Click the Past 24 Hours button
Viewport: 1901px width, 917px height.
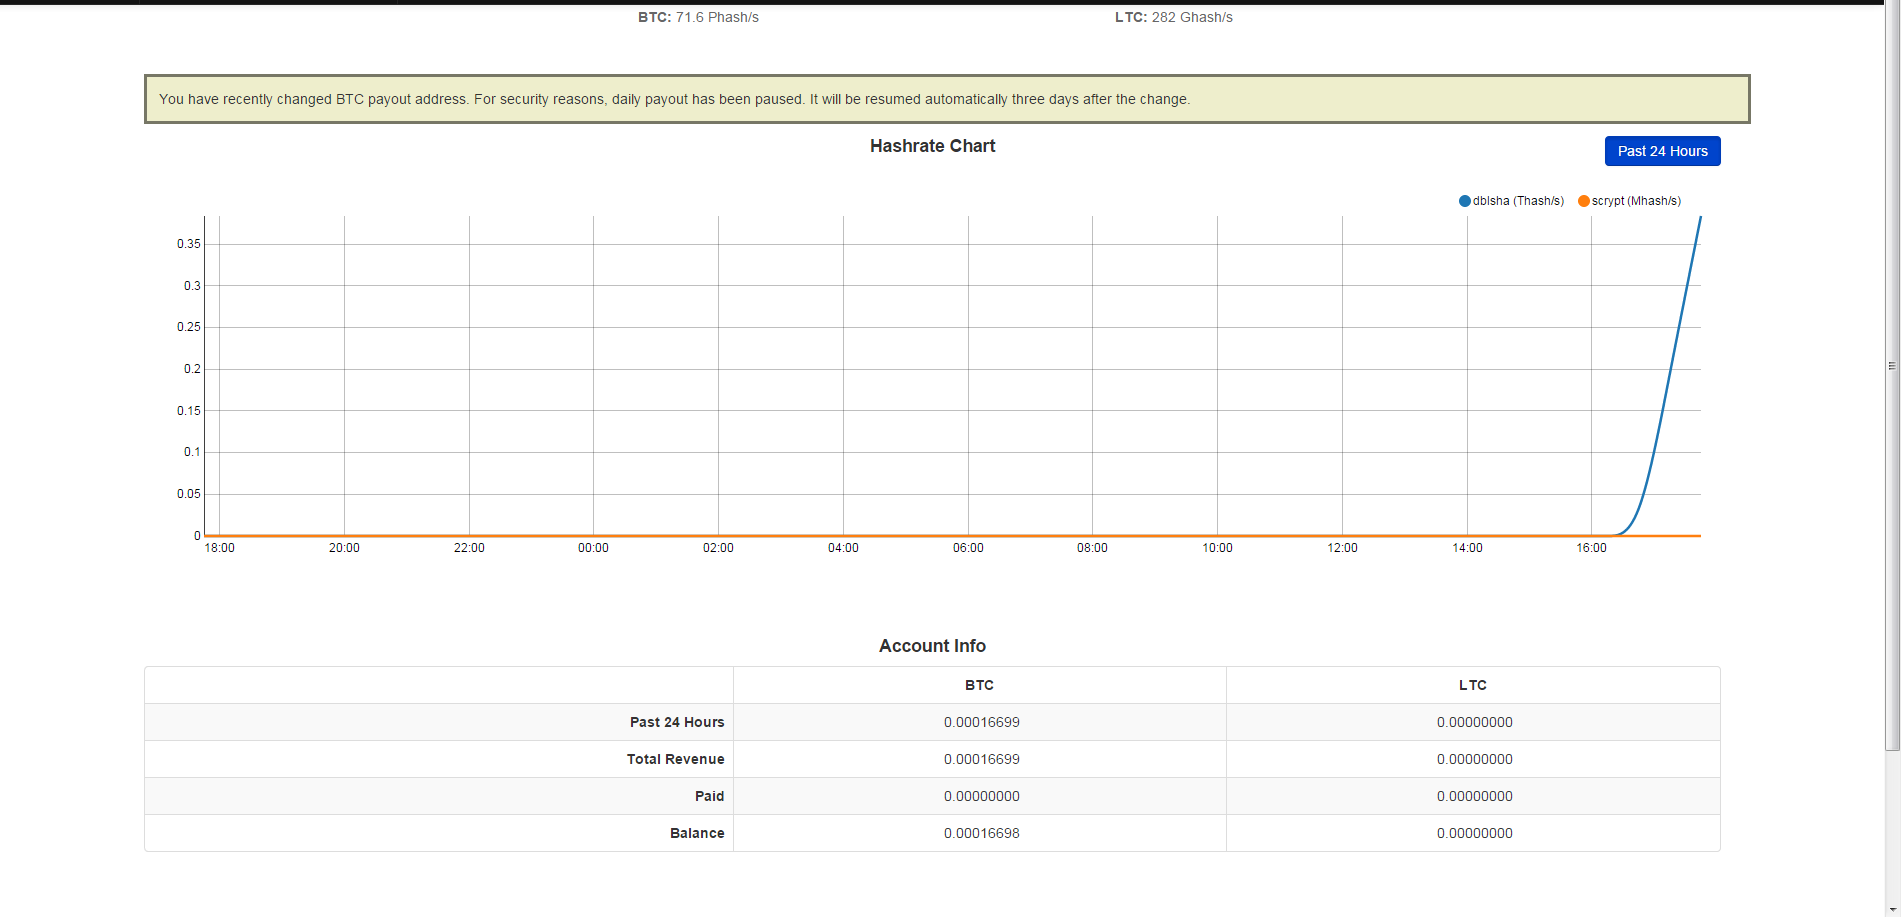click(1662, 151)
